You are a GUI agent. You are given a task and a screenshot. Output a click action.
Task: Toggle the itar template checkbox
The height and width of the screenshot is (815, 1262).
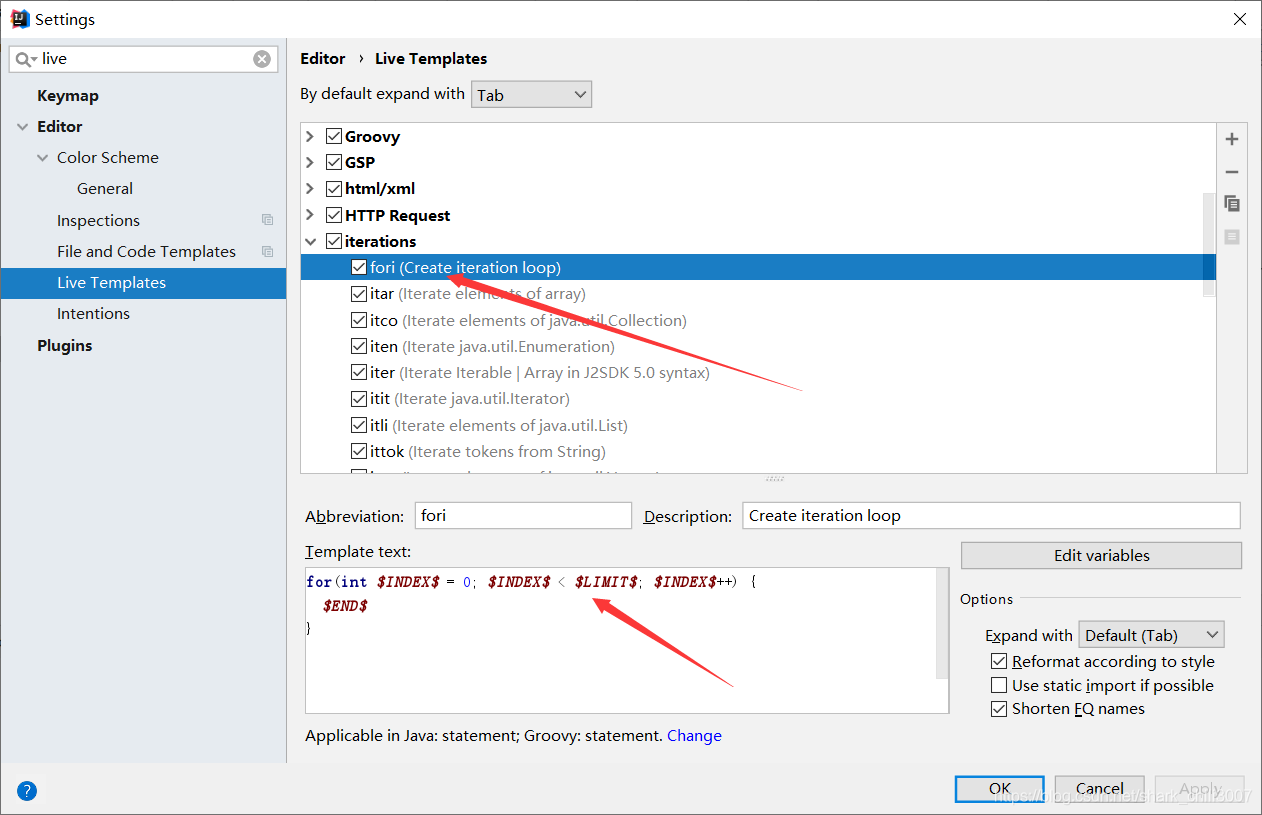[x=359, y=294]
